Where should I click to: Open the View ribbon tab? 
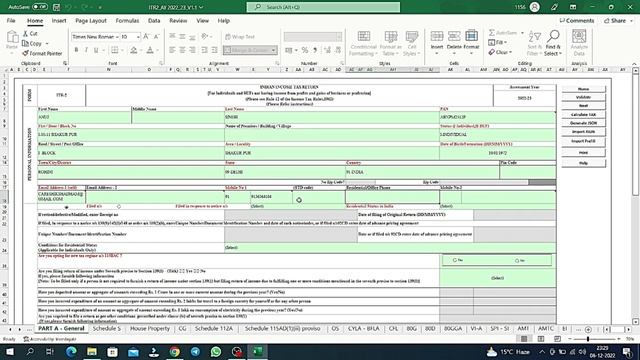tap(202, 20)
